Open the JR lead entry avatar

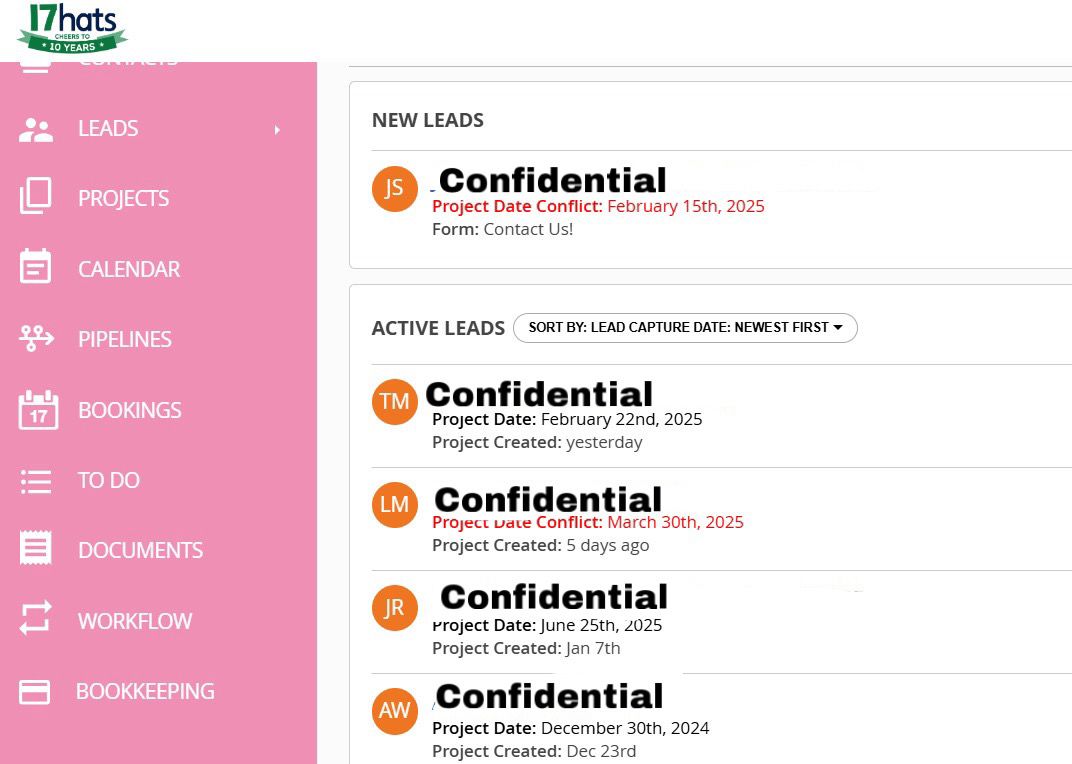point(394,608)
